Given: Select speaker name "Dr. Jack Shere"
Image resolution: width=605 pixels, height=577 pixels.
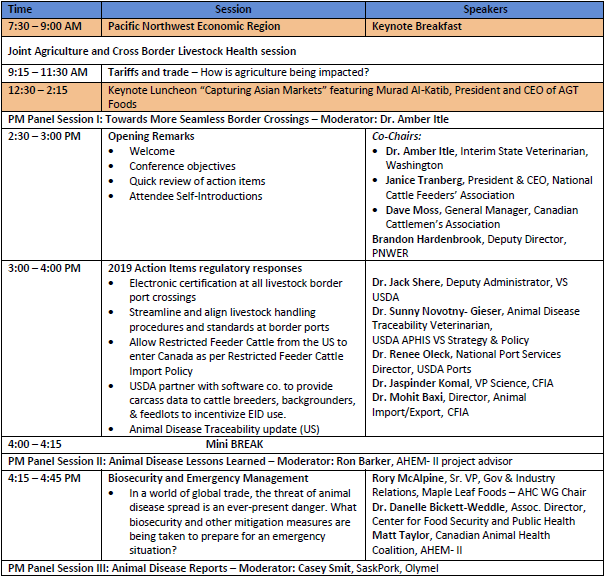Looking at the screenshot, I should point(410,285).
